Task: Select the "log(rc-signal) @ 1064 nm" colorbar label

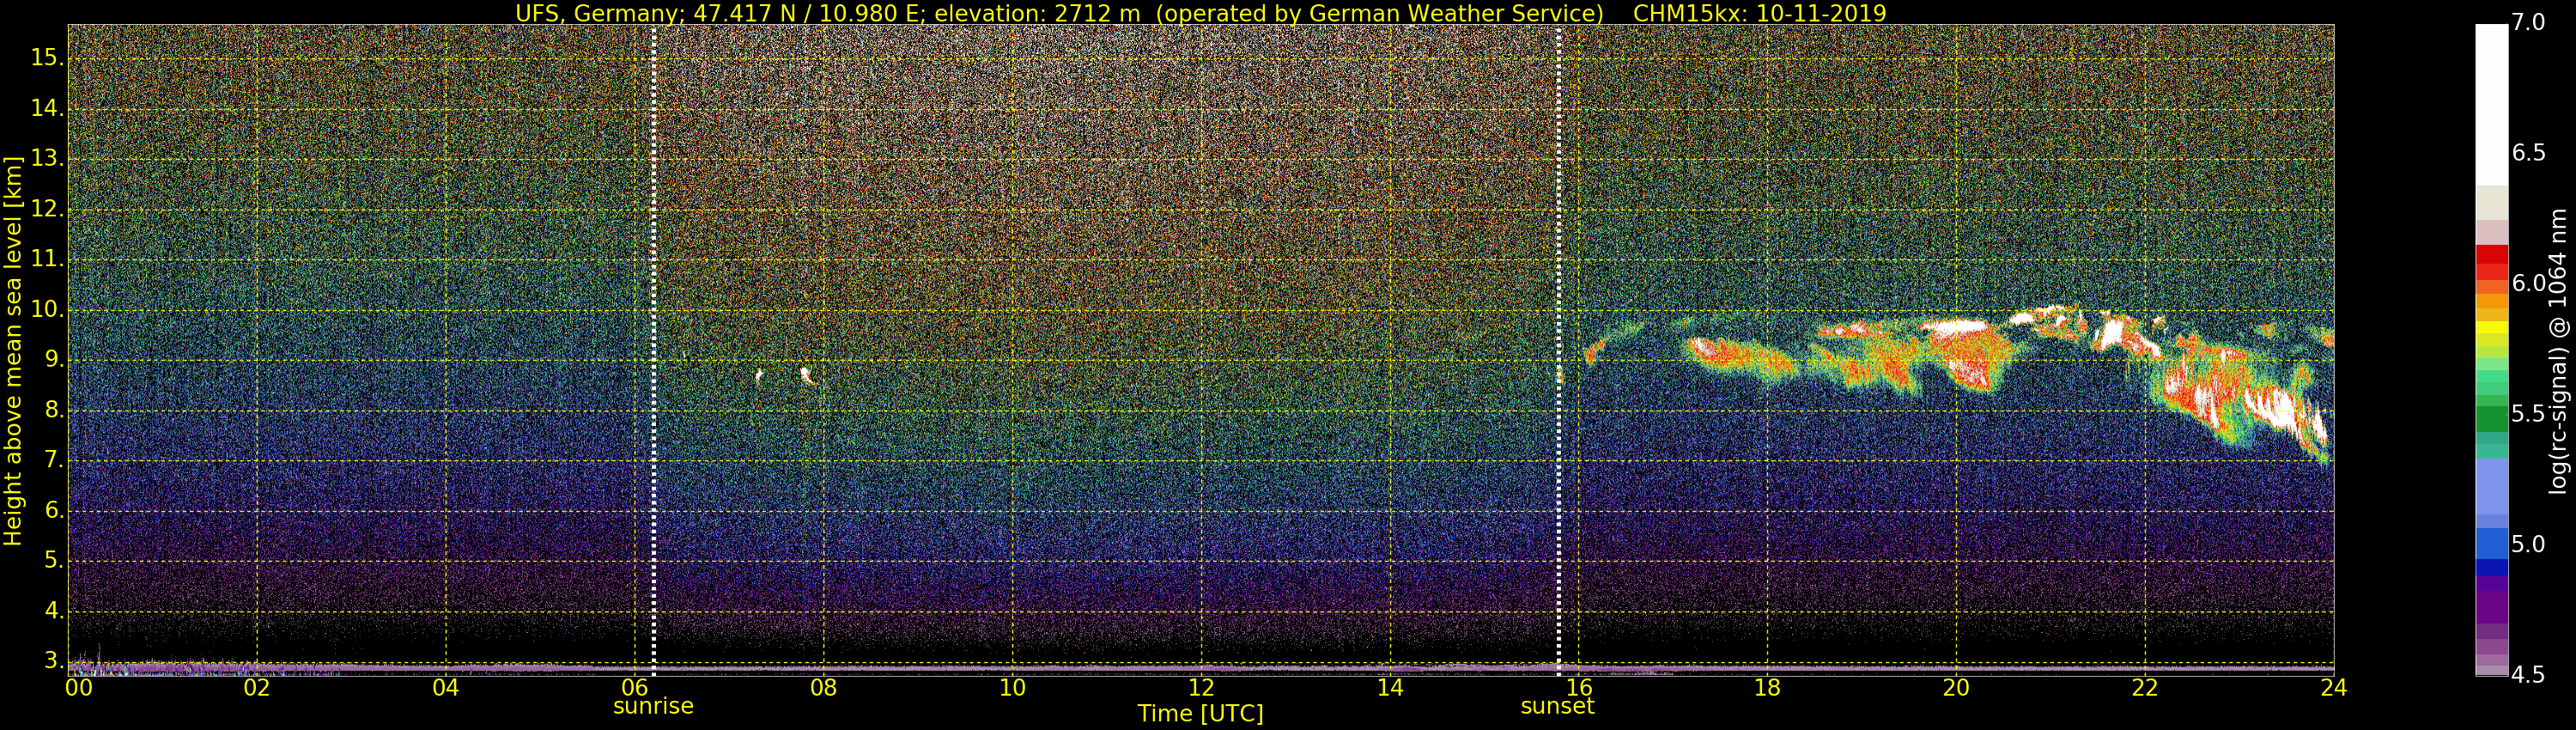Action: point(2557,351)
